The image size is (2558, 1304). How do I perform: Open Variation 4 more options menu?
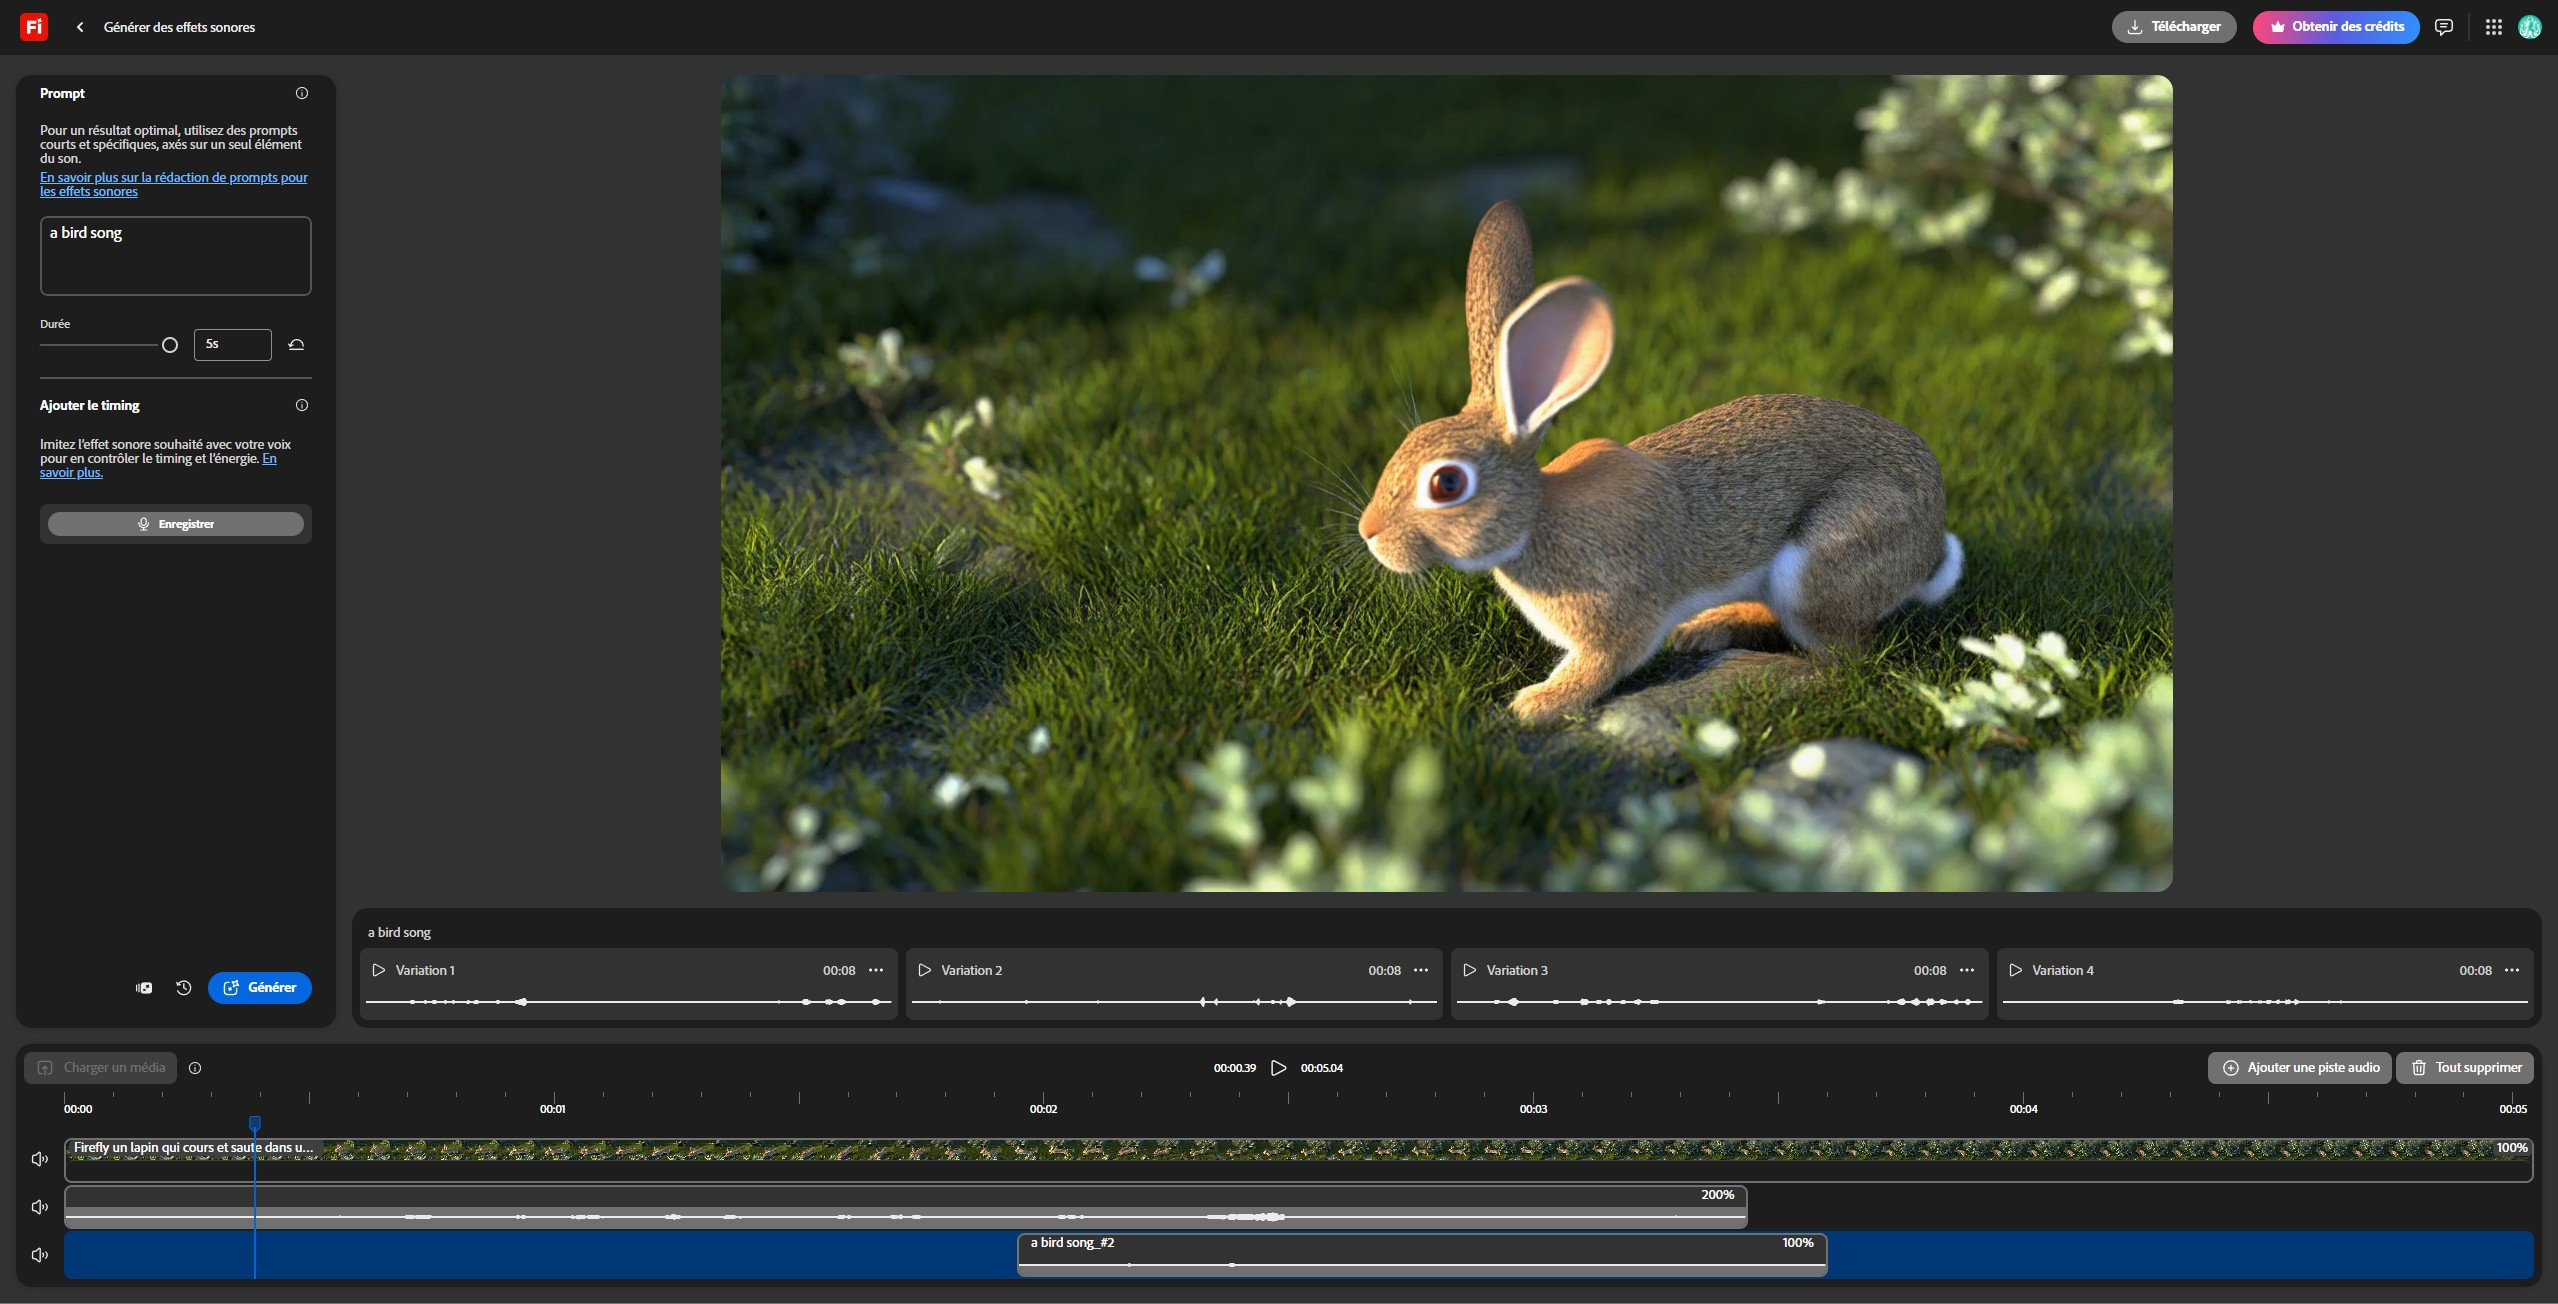pyautogui.click(x=2512, y=970)
